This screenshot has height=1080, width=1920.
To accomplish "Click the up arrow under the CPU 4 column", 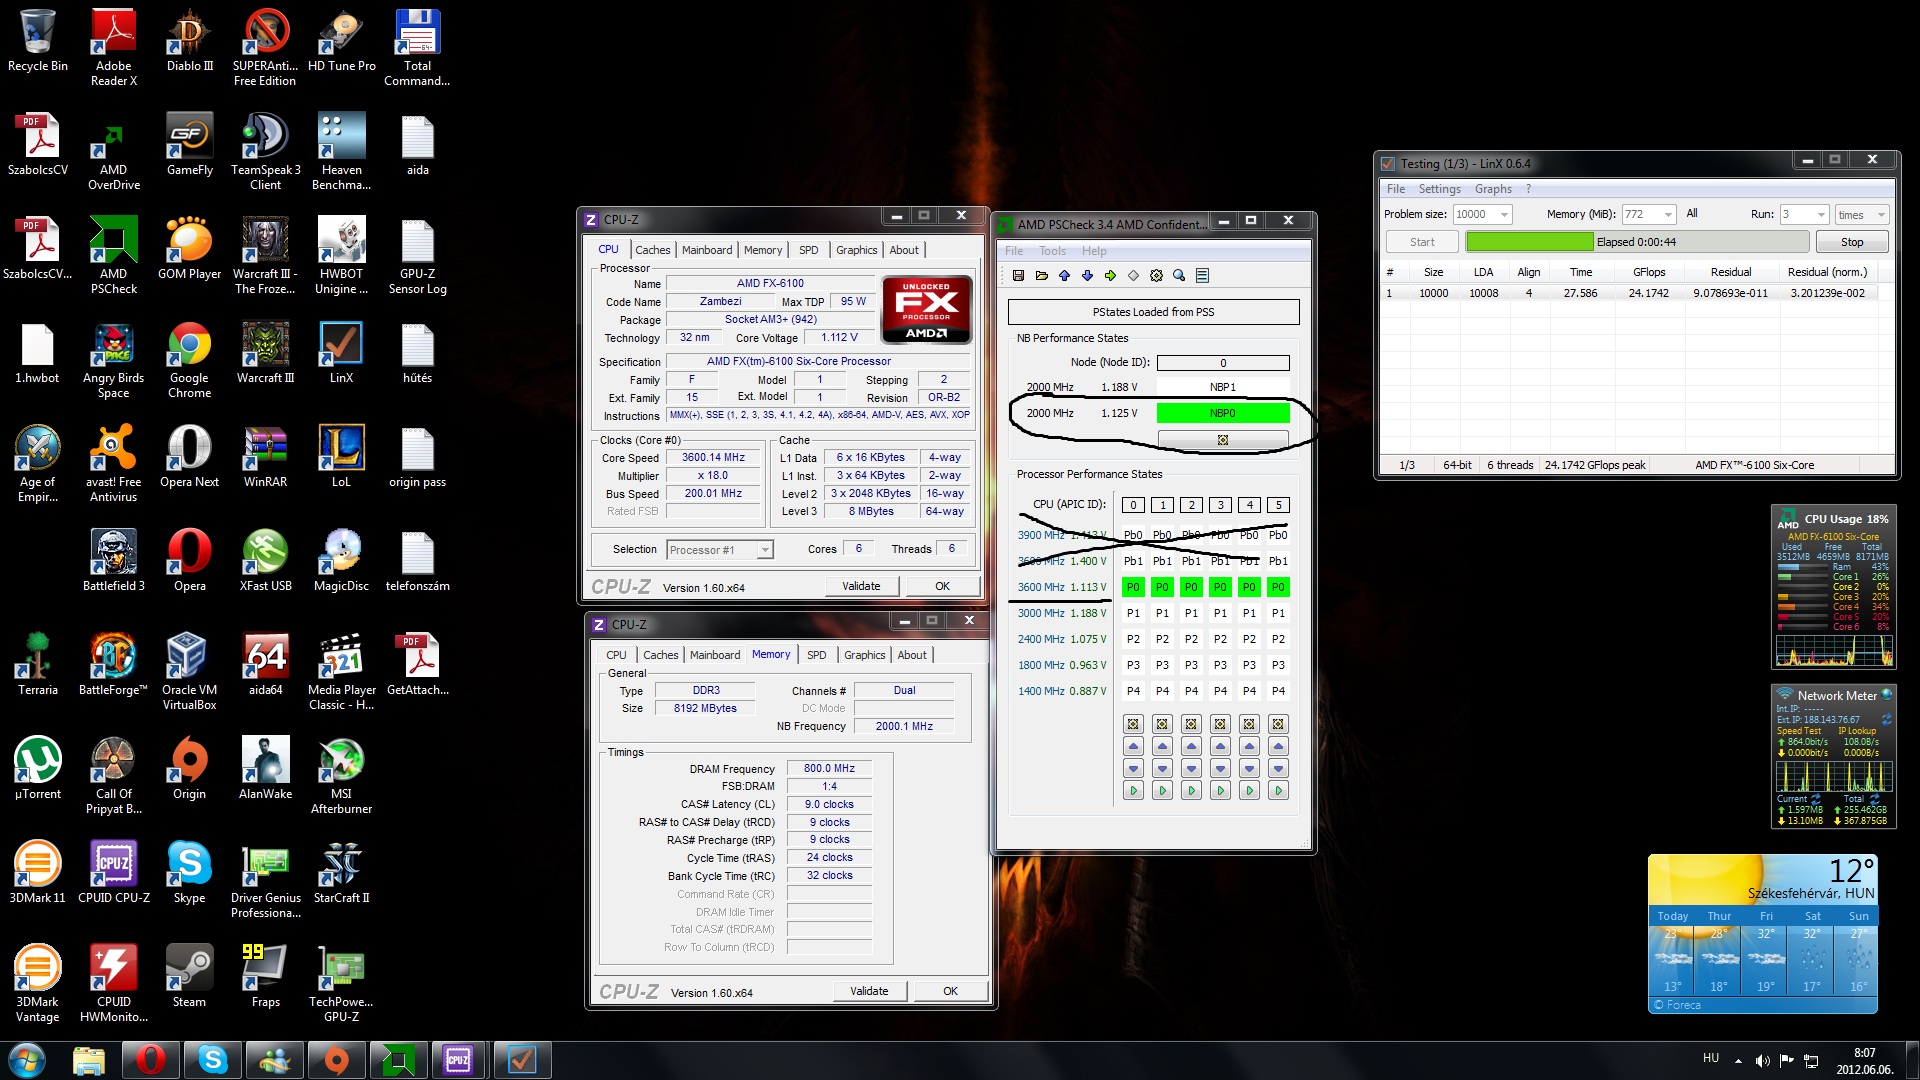I will click(x=1249, y=746).
